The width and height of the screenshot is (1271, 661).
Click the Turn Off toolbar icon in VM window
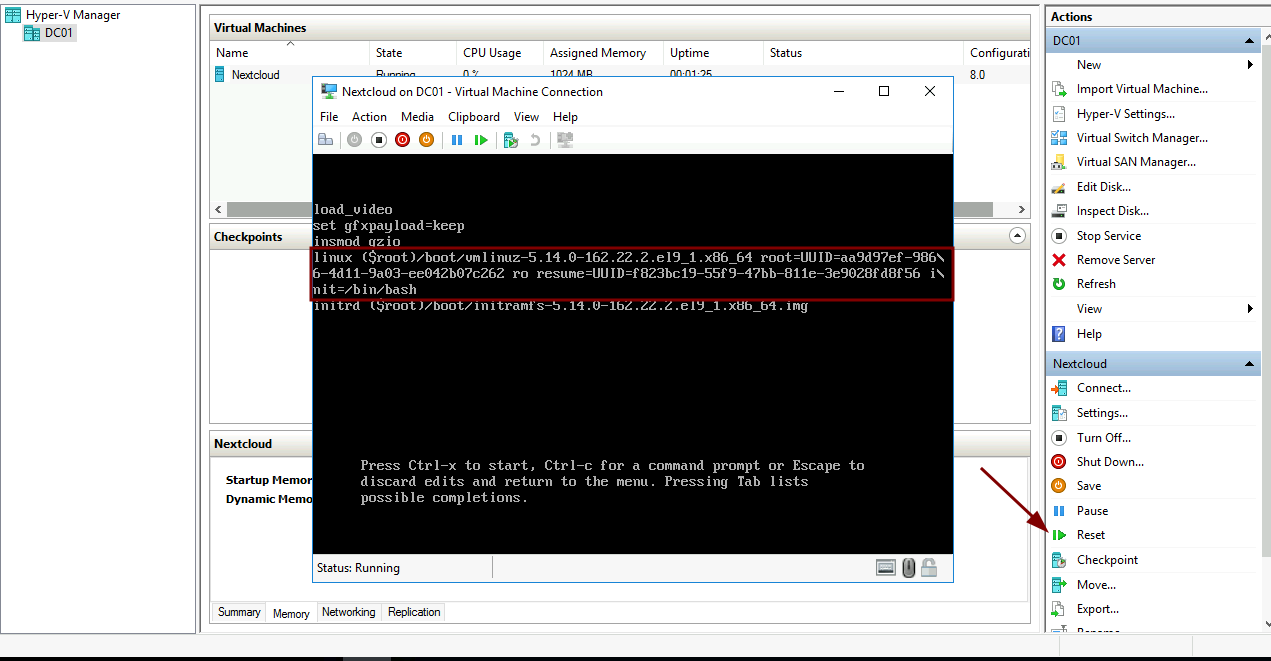pos(378,140)
